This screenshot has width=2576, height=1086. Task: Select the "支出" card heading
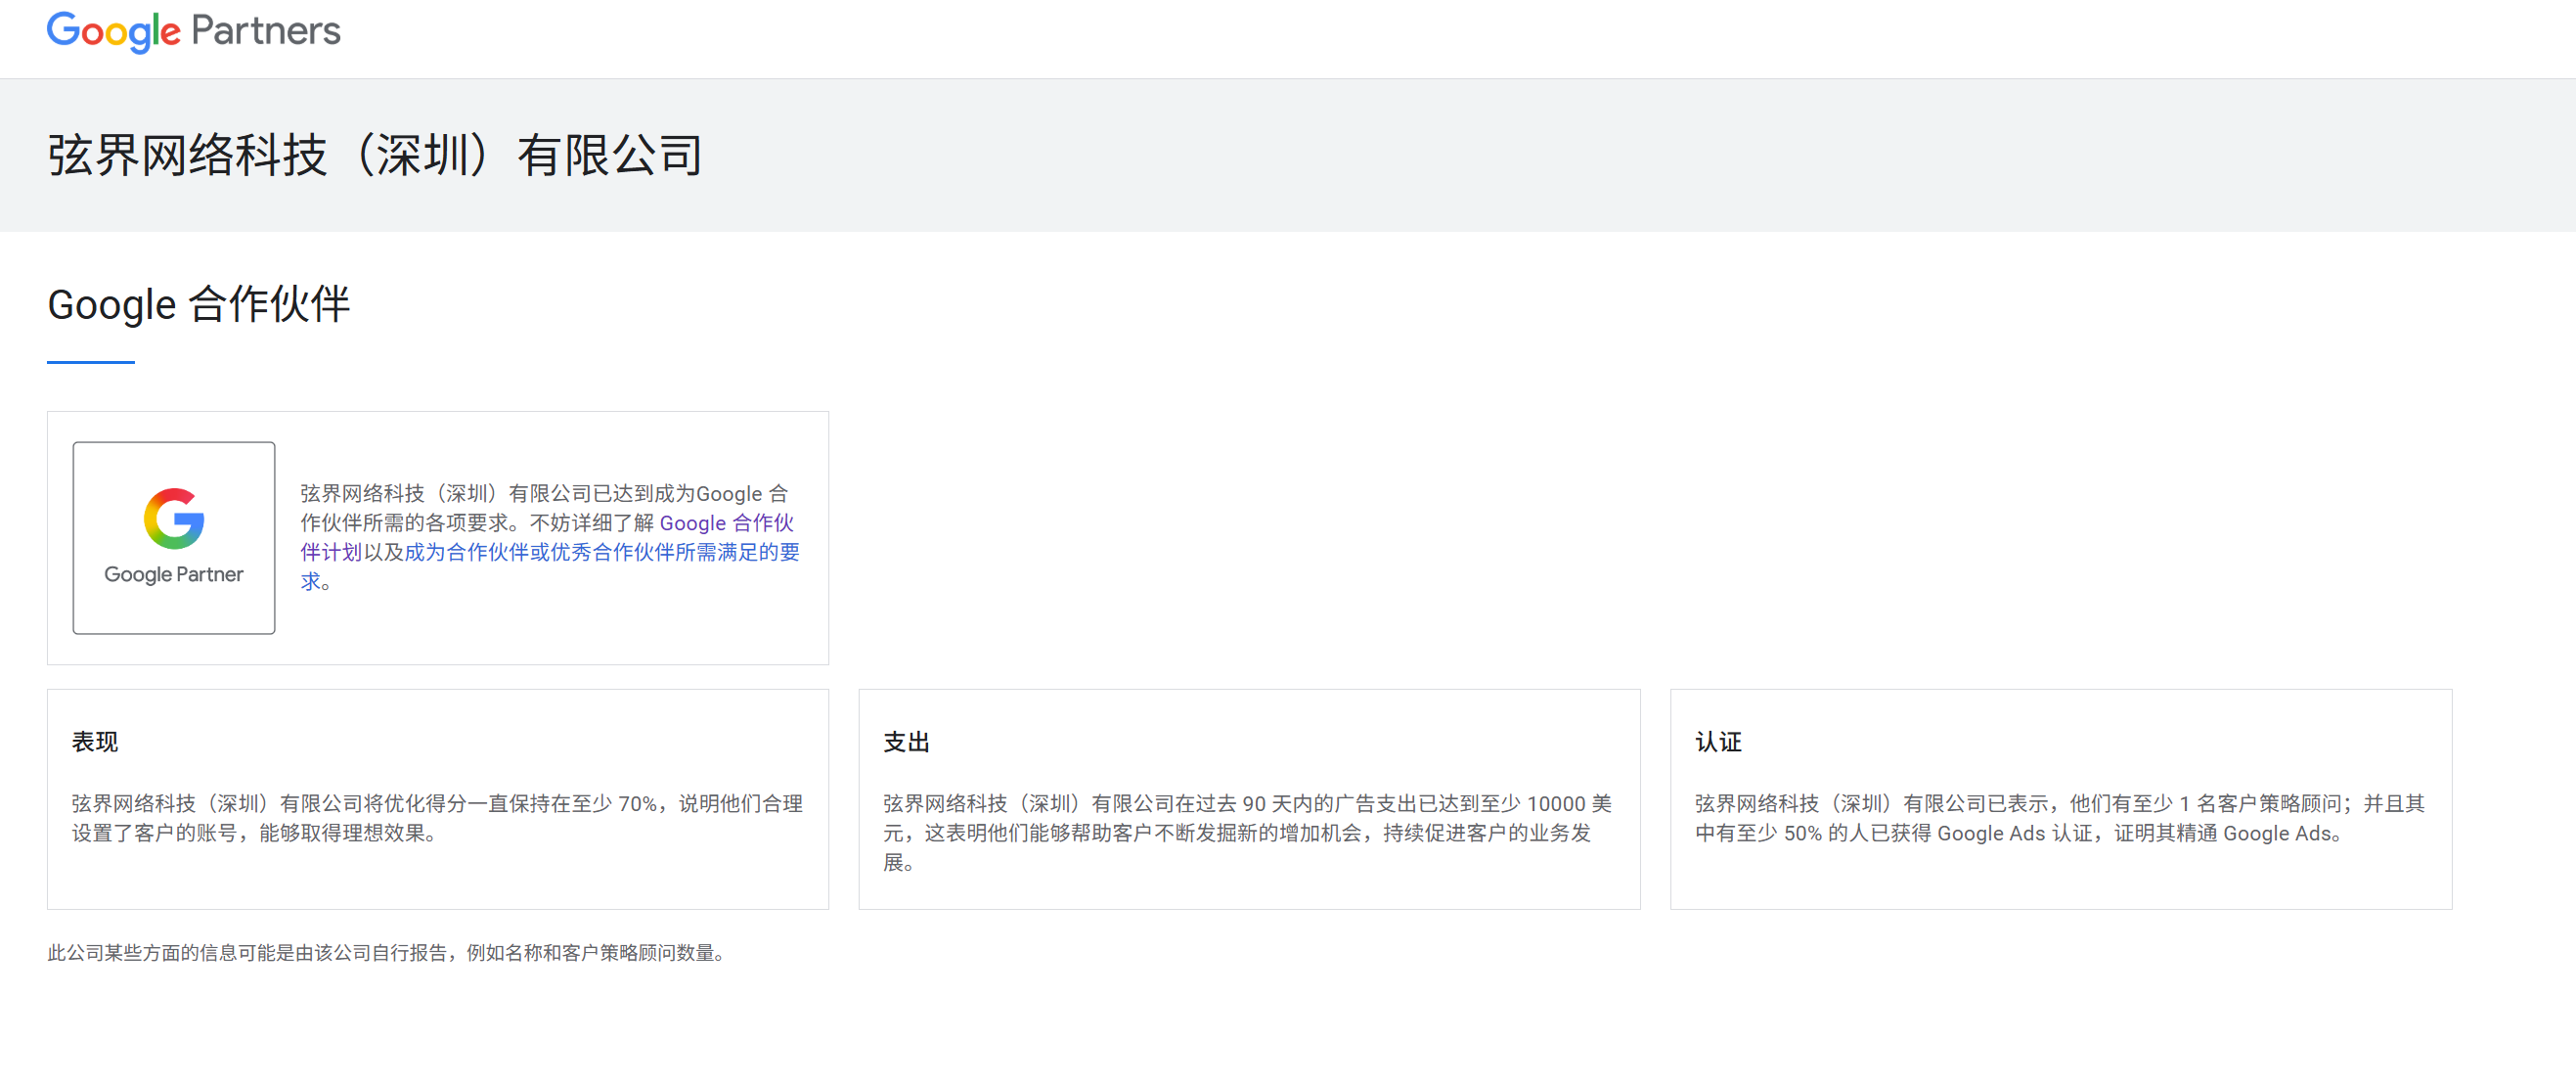[907, 742]
